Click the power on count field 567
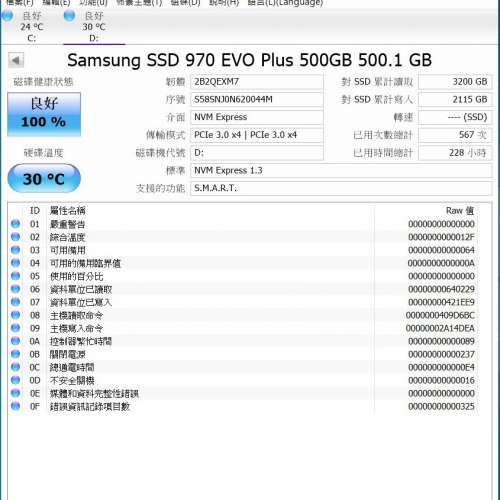Viewport: 500px width, 500px height. coord(455,135)
